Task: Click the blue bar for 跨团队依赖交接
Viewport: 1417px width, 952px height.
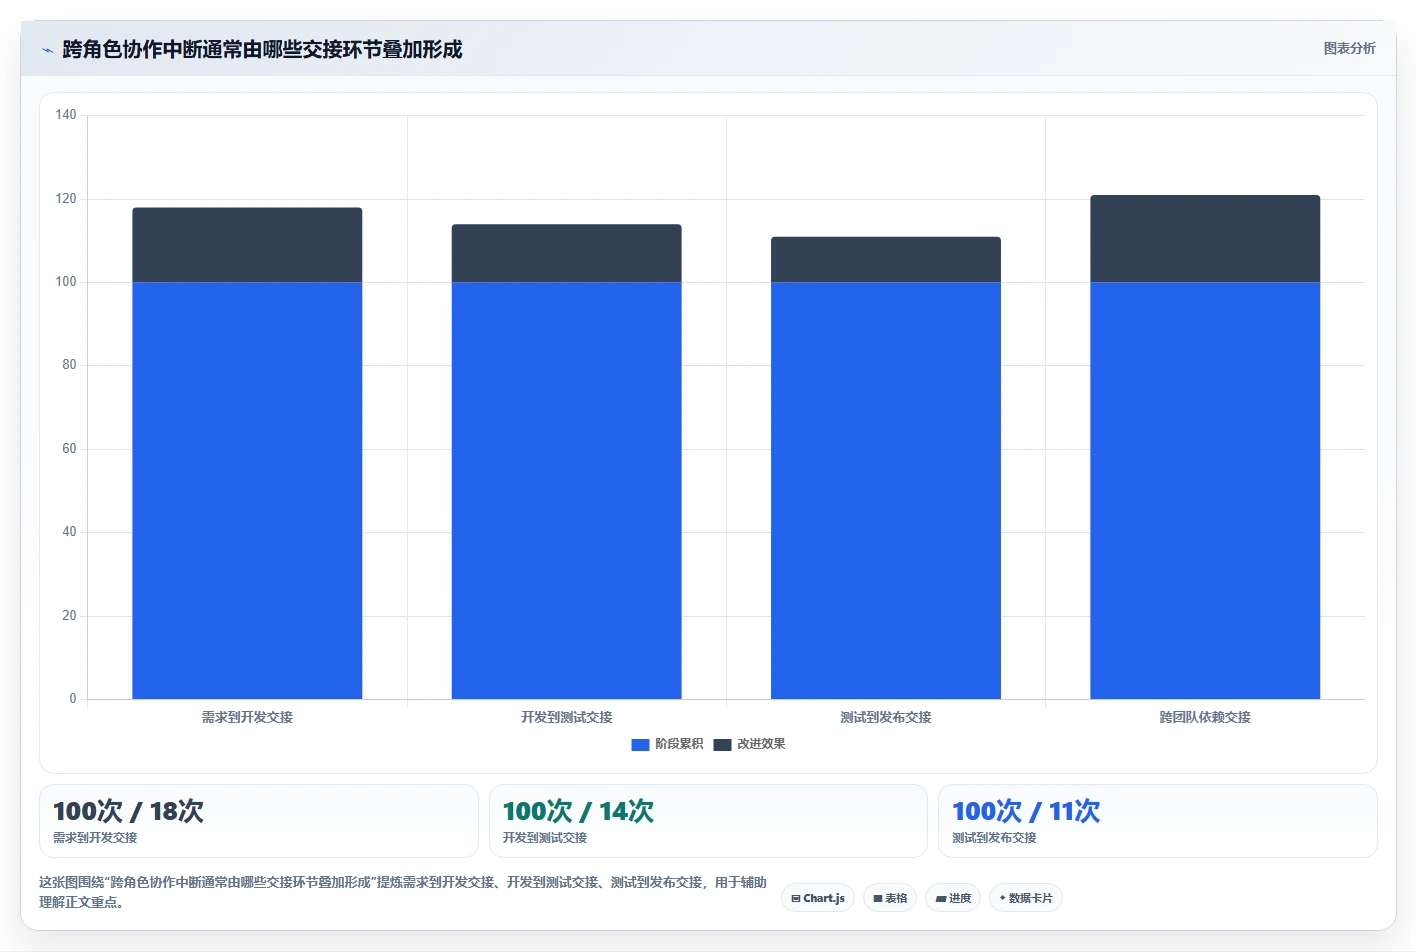Action: pos(1205,490)
